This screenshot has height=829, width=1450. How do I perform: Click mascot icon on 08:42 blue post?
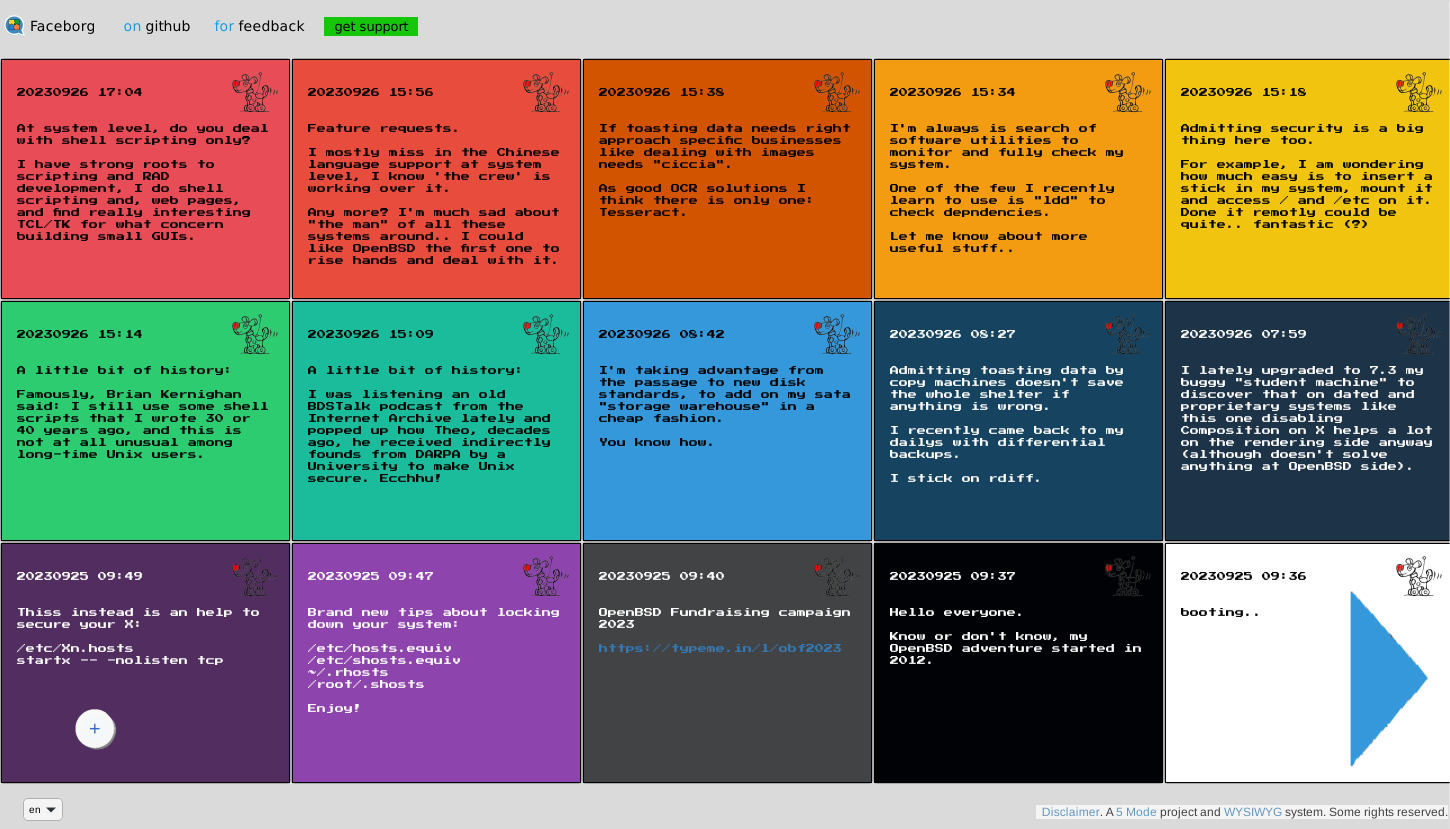pos(834,334)
